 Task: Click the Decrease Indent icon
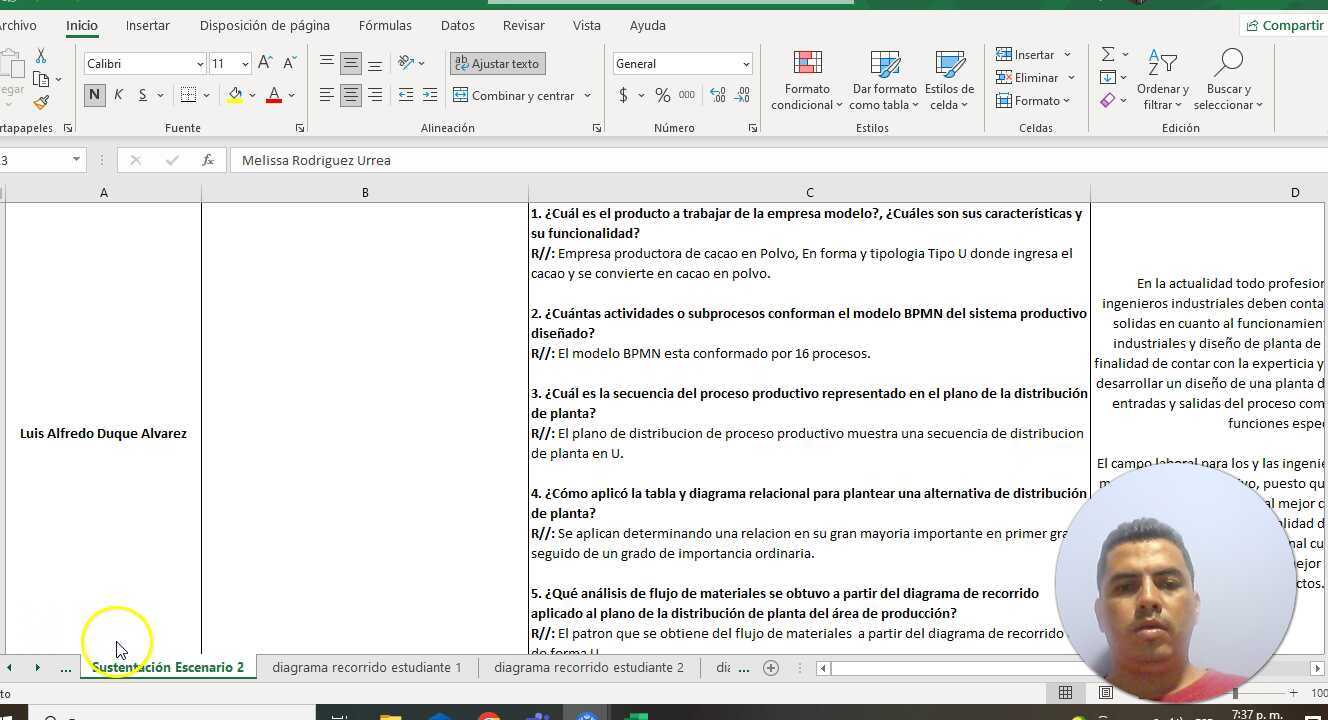[405, 95]
